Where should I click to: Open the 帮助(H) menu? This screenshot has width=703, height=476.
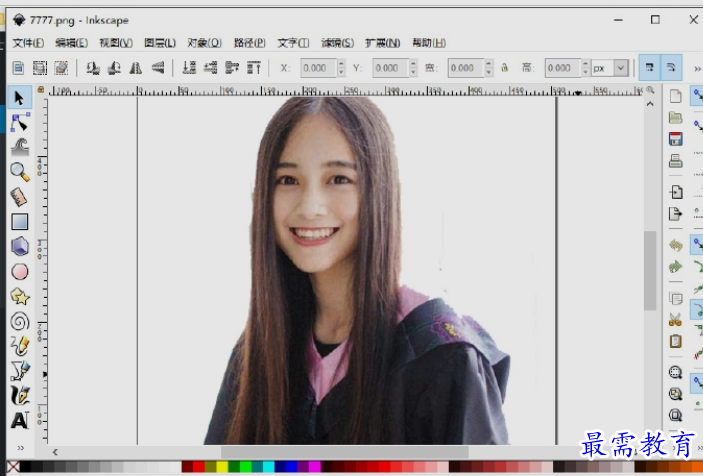tap(429, 43)
